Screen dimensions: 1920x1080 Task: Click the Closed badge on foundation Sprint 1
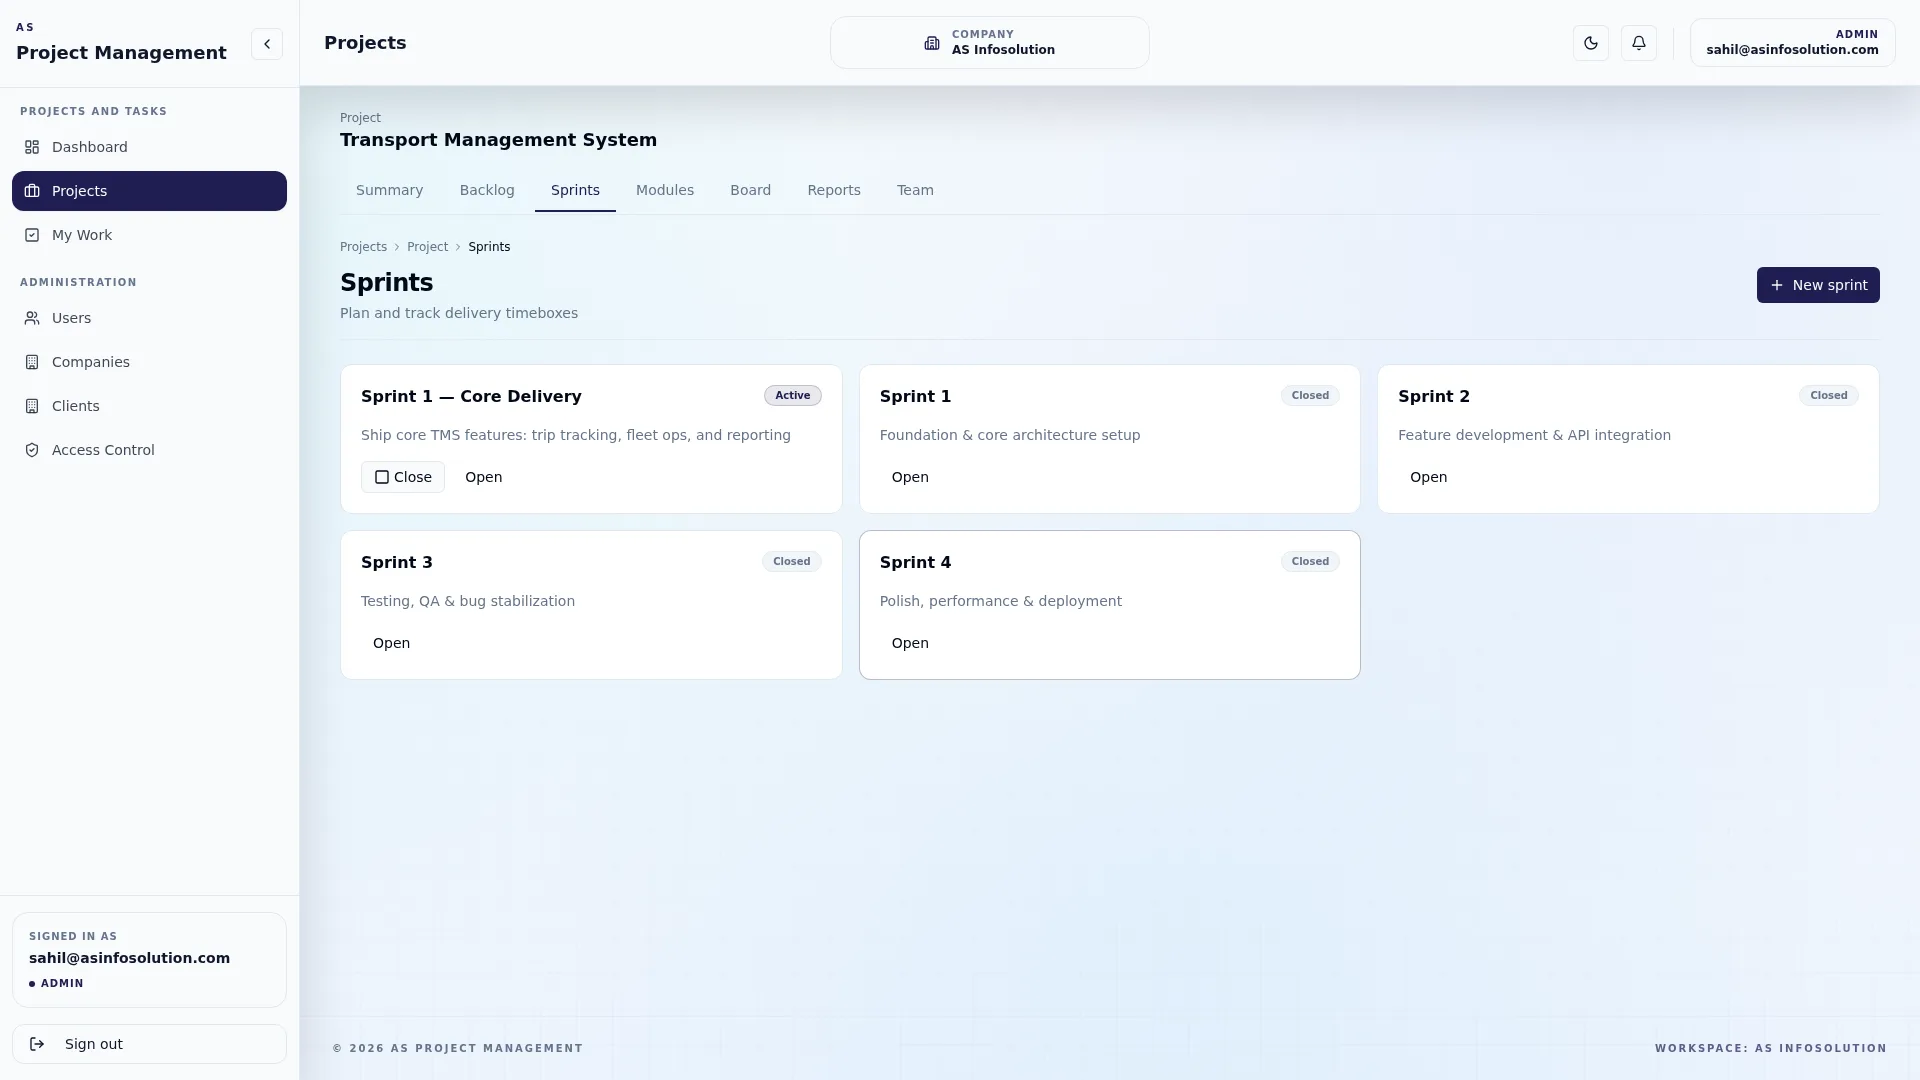point(1310,395)
